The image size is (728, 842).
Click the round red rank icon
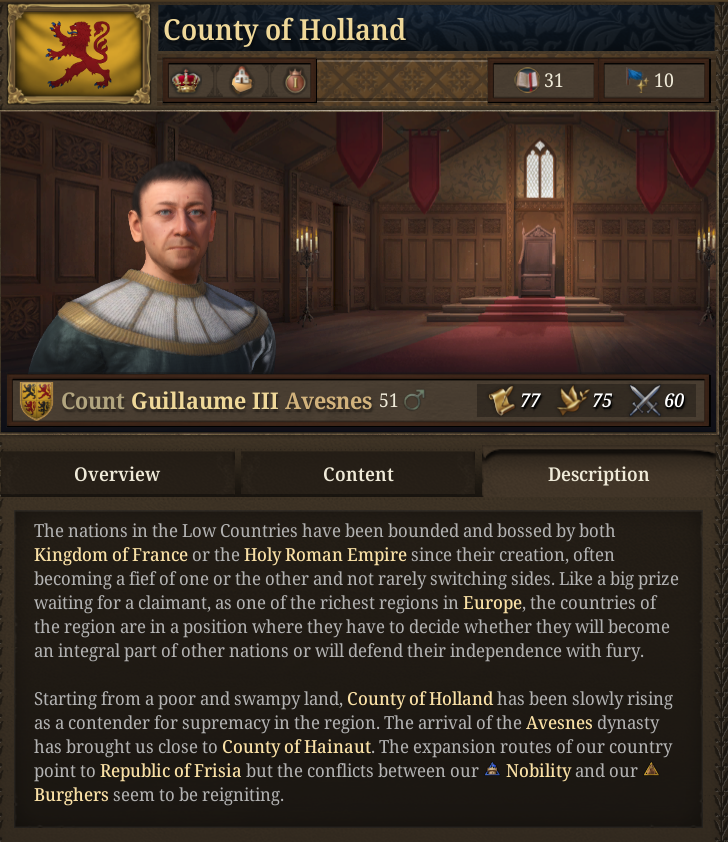[x=295, y=82]
